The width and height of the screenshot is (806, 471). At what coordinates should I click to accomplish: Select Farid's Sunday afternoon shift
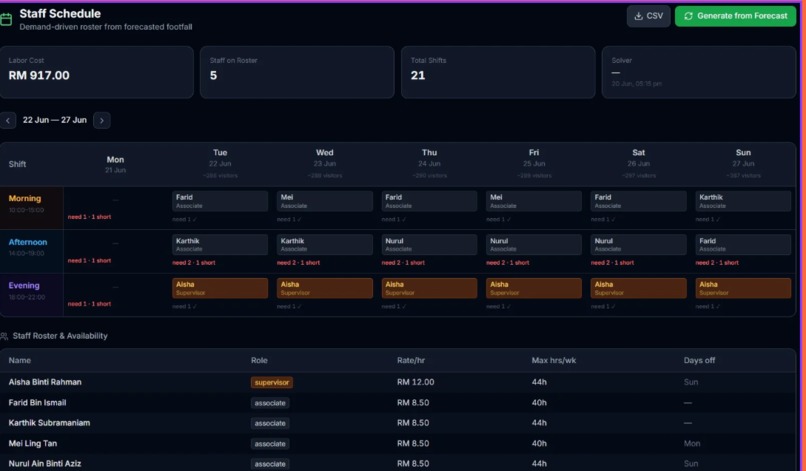point(743,245)
